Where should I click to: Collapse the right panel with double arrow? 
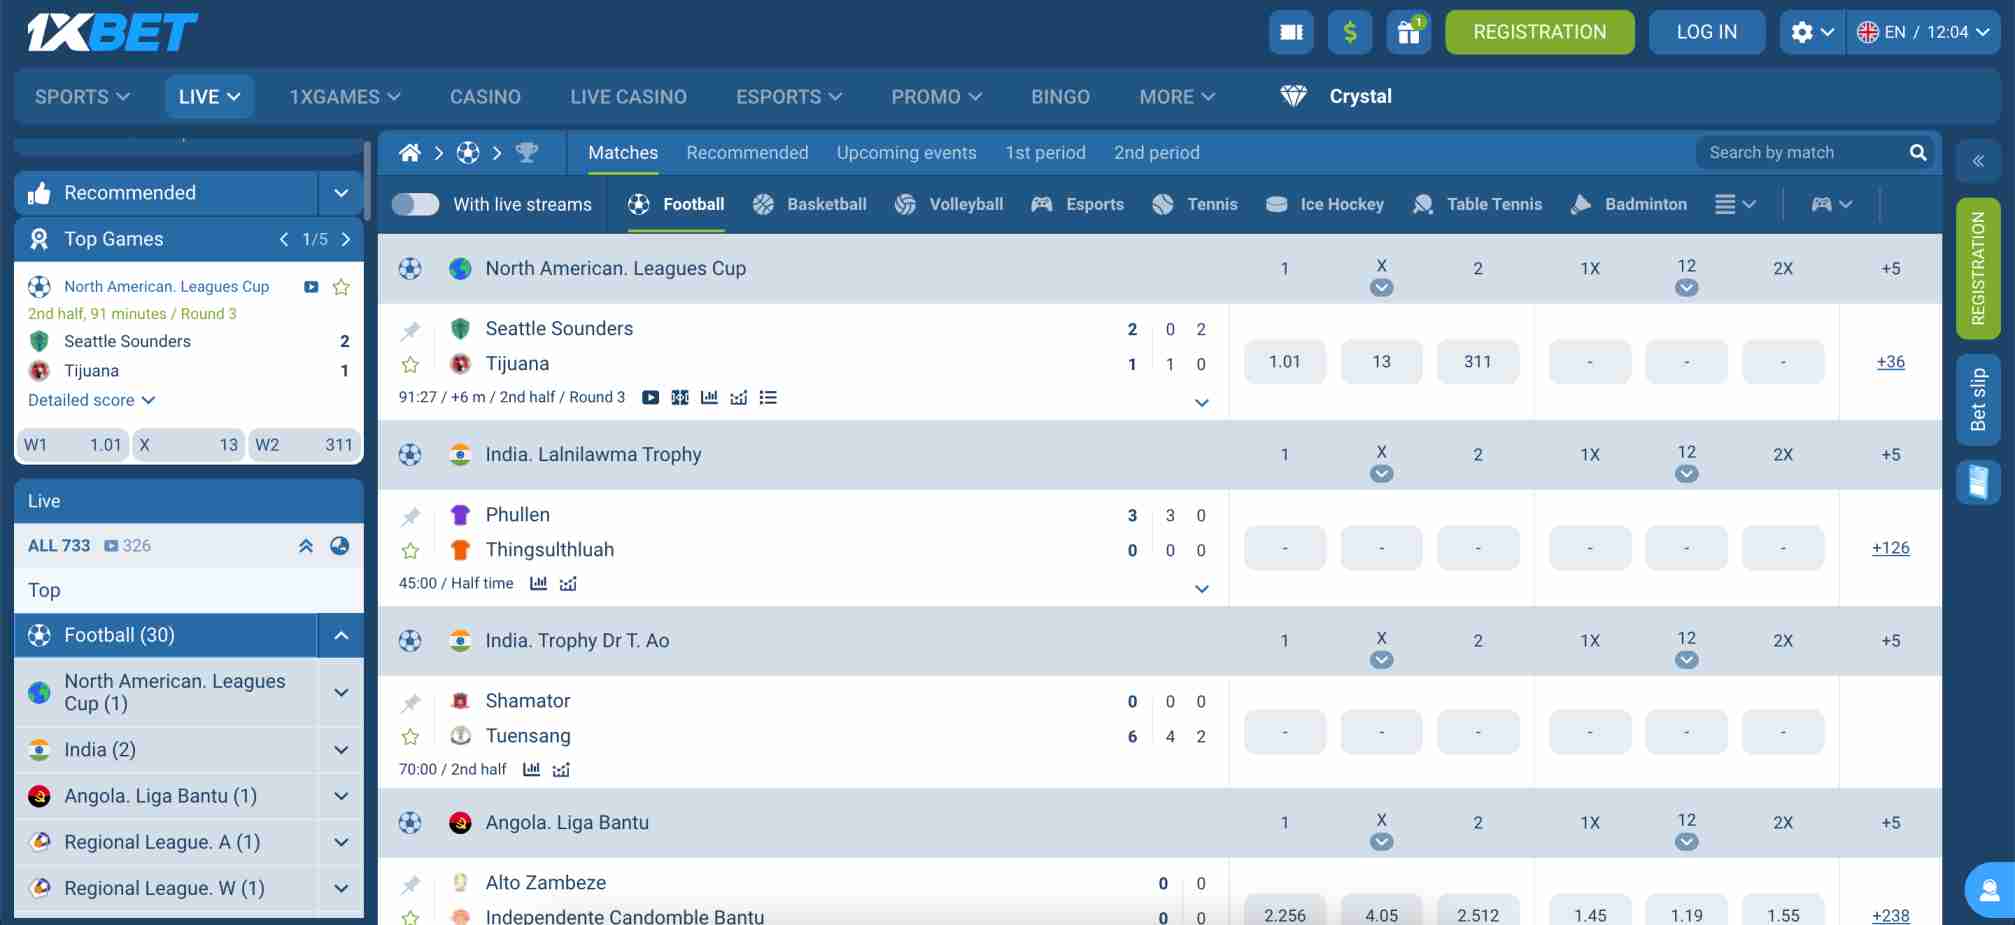tap(1978, 161)
